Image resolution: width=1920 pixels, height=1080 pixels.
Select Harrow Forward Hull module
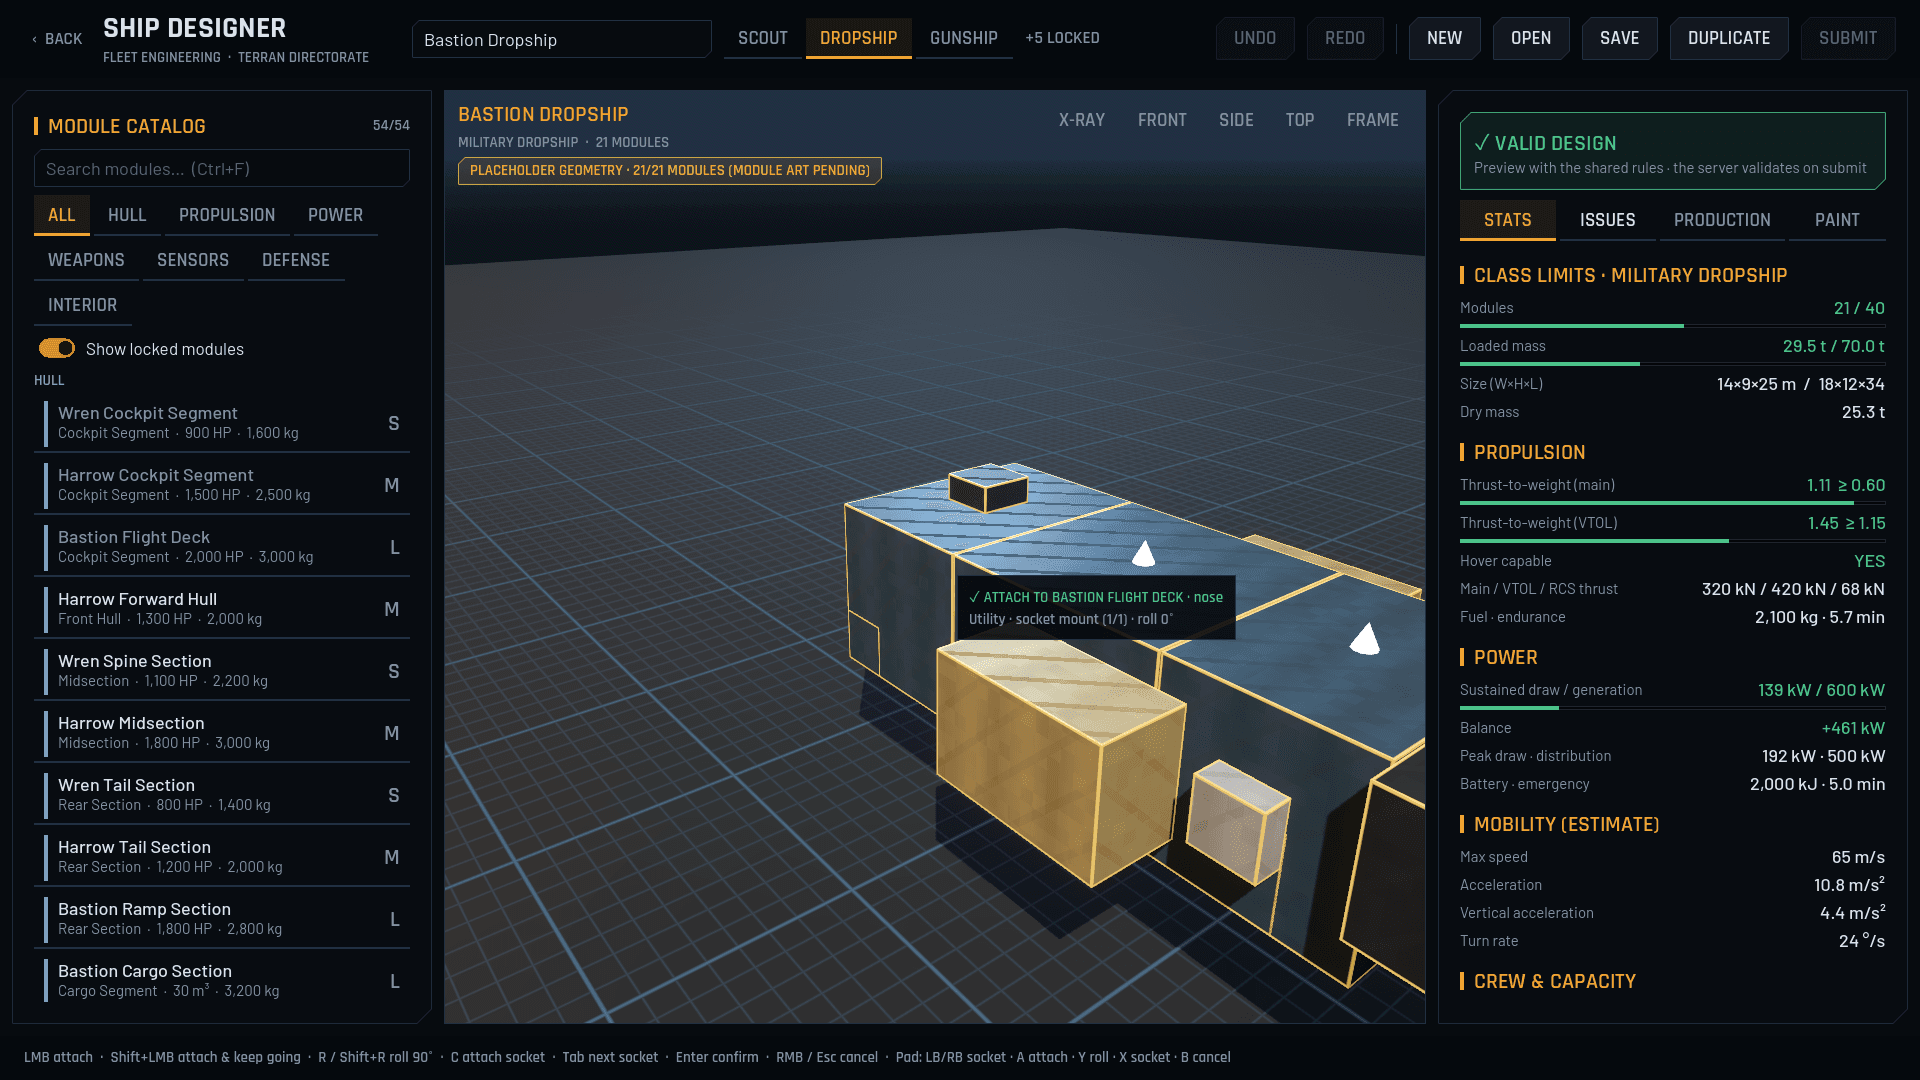click(x=222, y=609)
